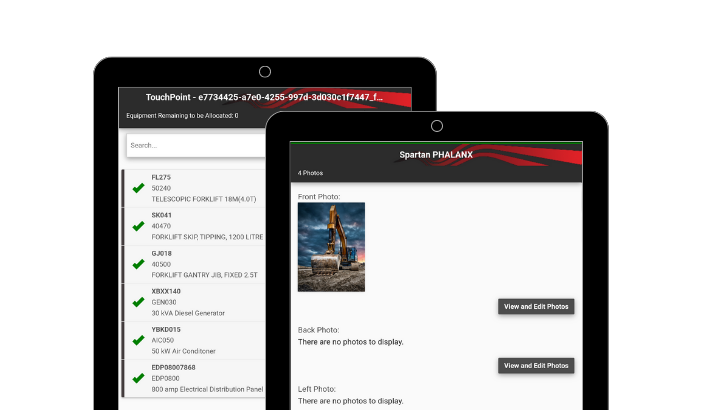Click the 4 Photos count label
Image resolution: width=702 pixels, height=410 pixels.
(x=310, y=173)
